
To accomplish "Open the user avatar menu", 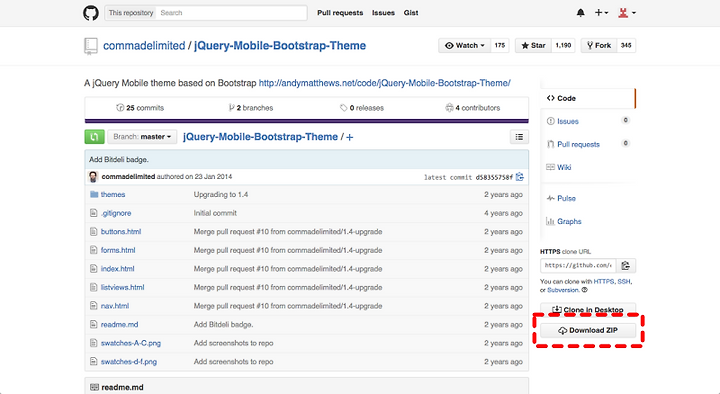I will (x=627, y=13).
